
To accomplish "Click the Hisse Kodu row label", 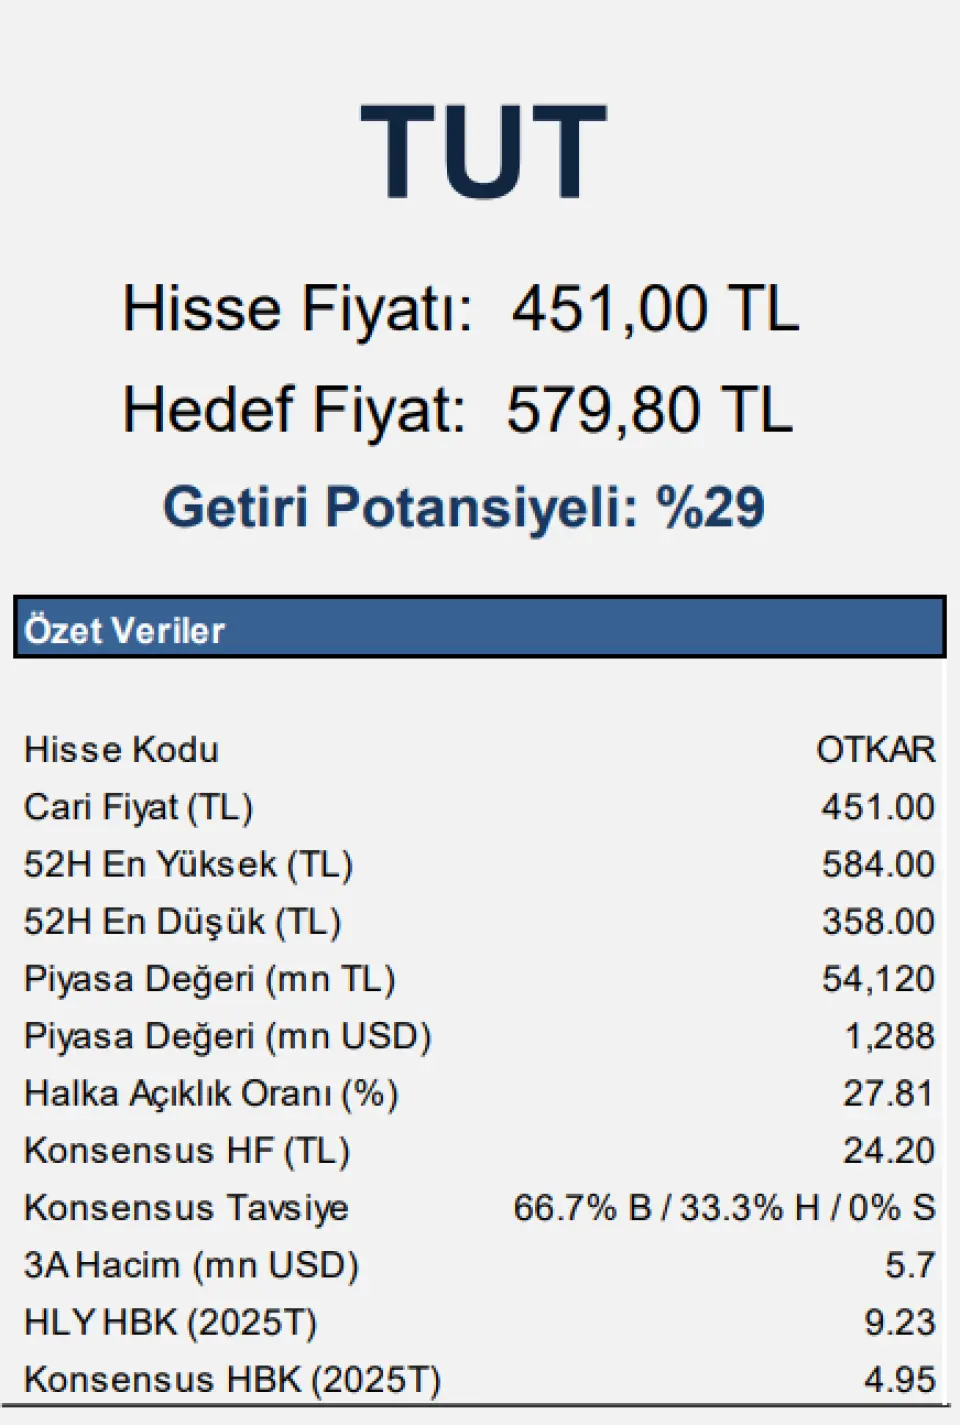I will 121,750.
